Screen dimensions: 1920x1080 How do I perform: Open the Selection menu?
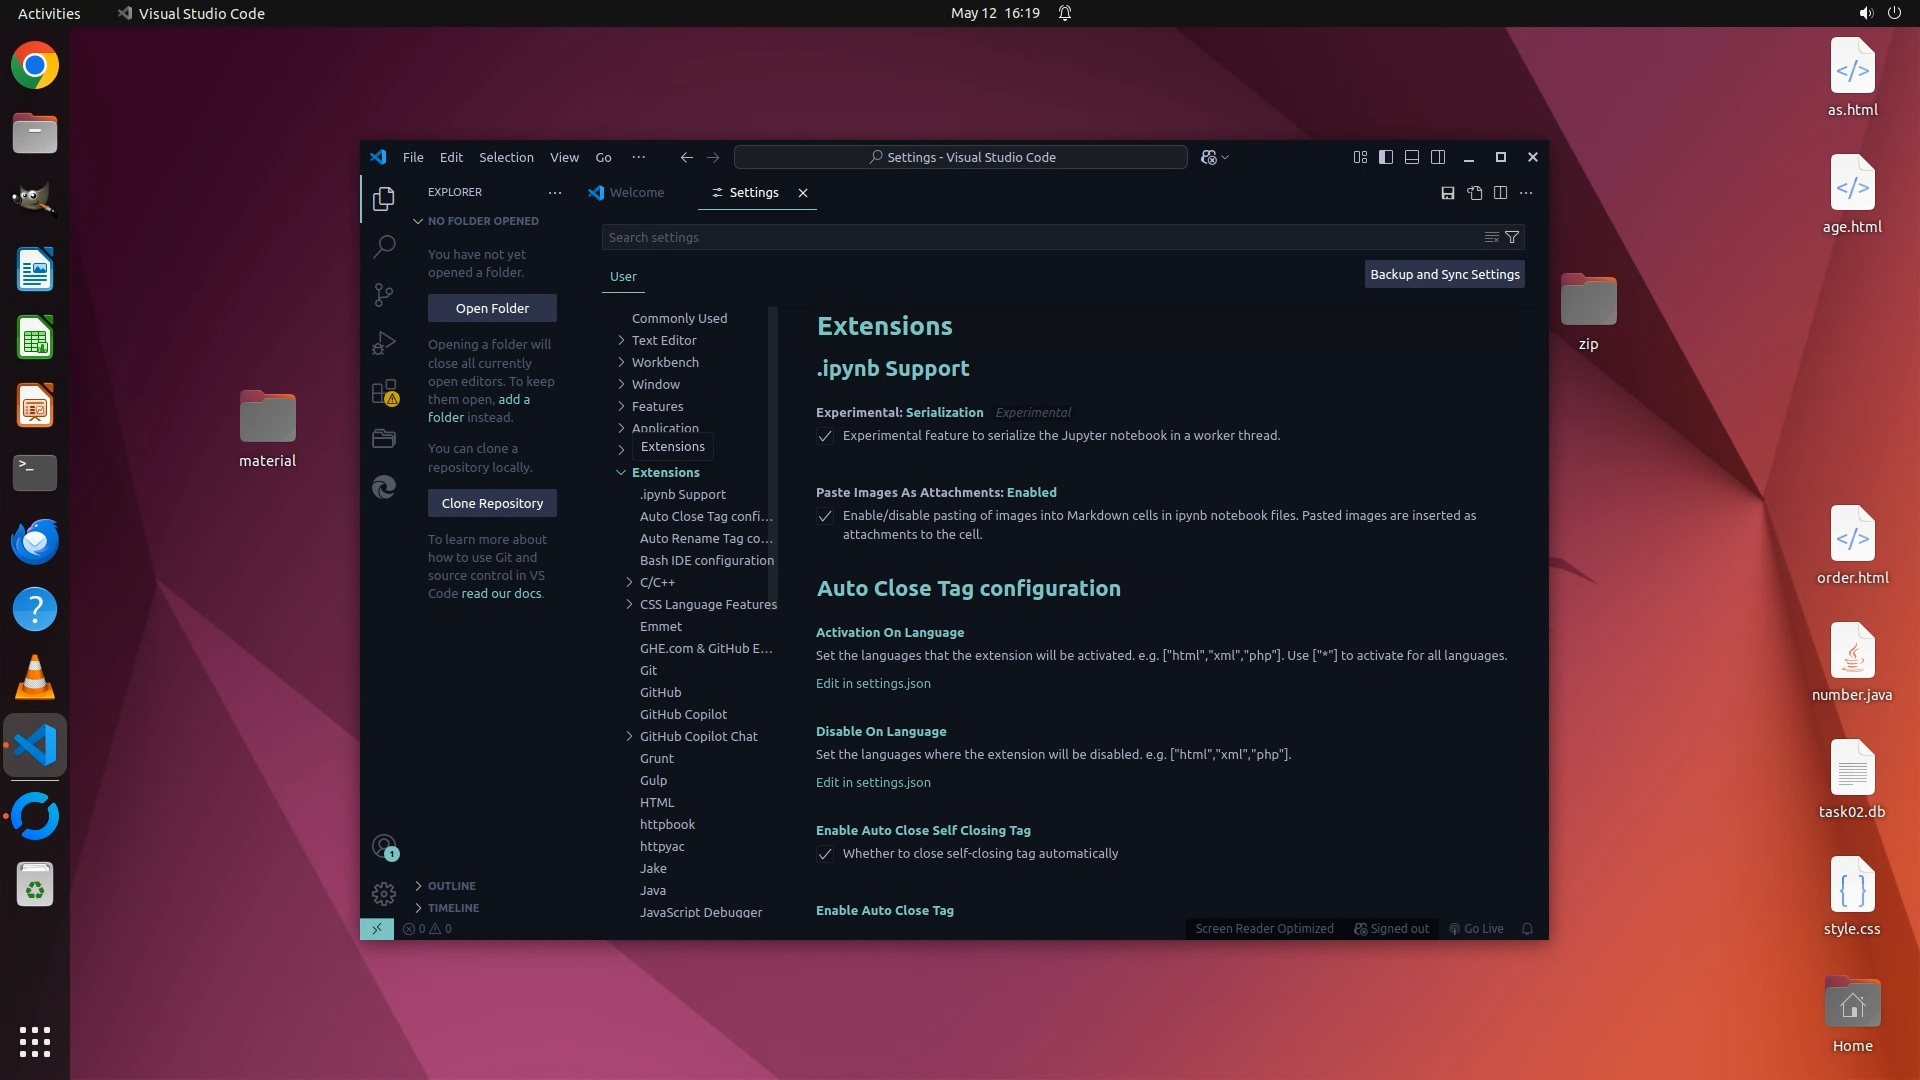tap(506, 158)
